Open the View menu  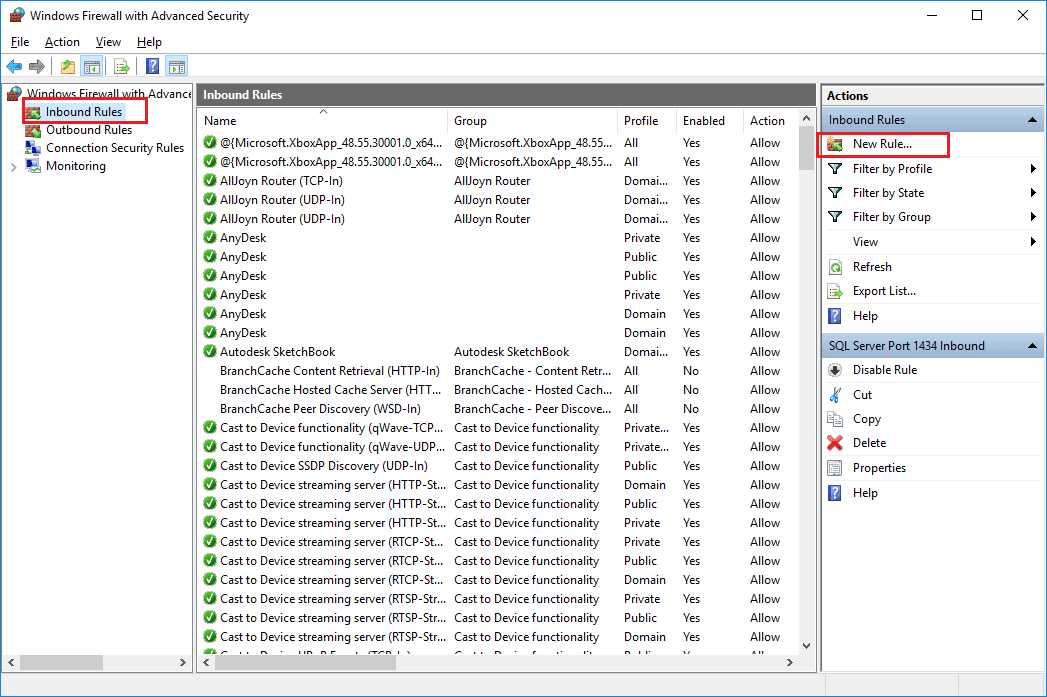[108, 42]
